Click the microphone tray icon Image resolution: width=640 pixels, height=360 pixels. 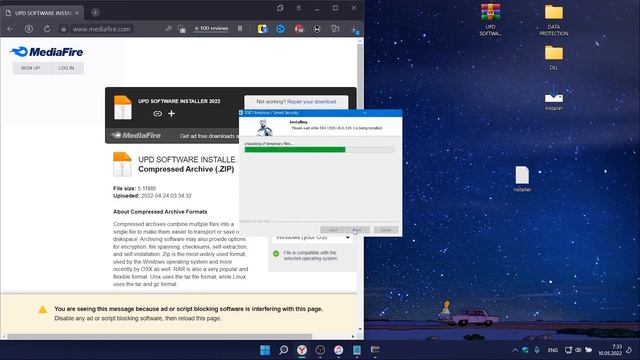coord(537,350)
